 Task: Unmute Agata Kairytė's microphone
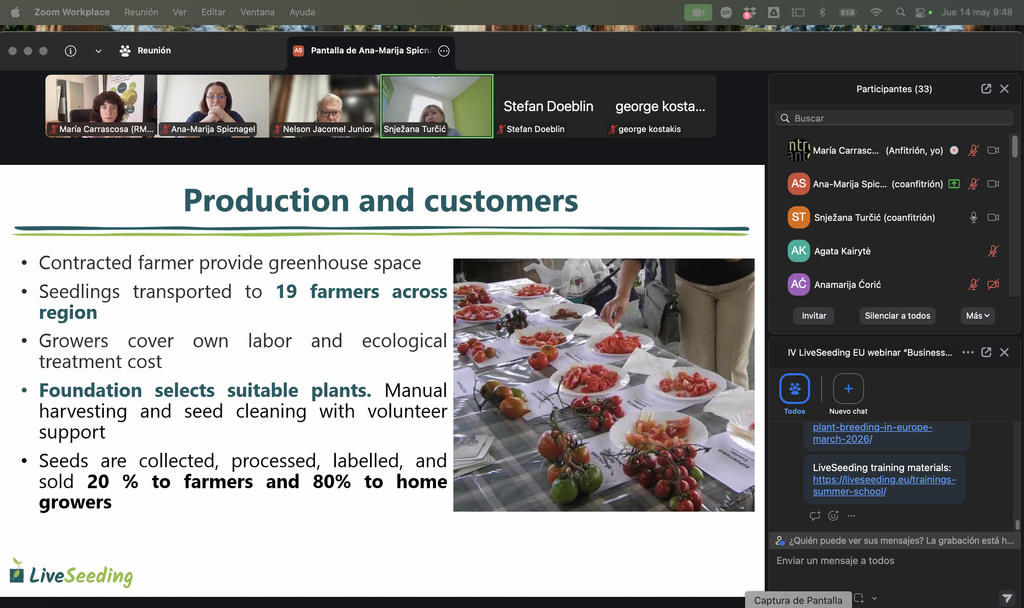click(993, 251)
